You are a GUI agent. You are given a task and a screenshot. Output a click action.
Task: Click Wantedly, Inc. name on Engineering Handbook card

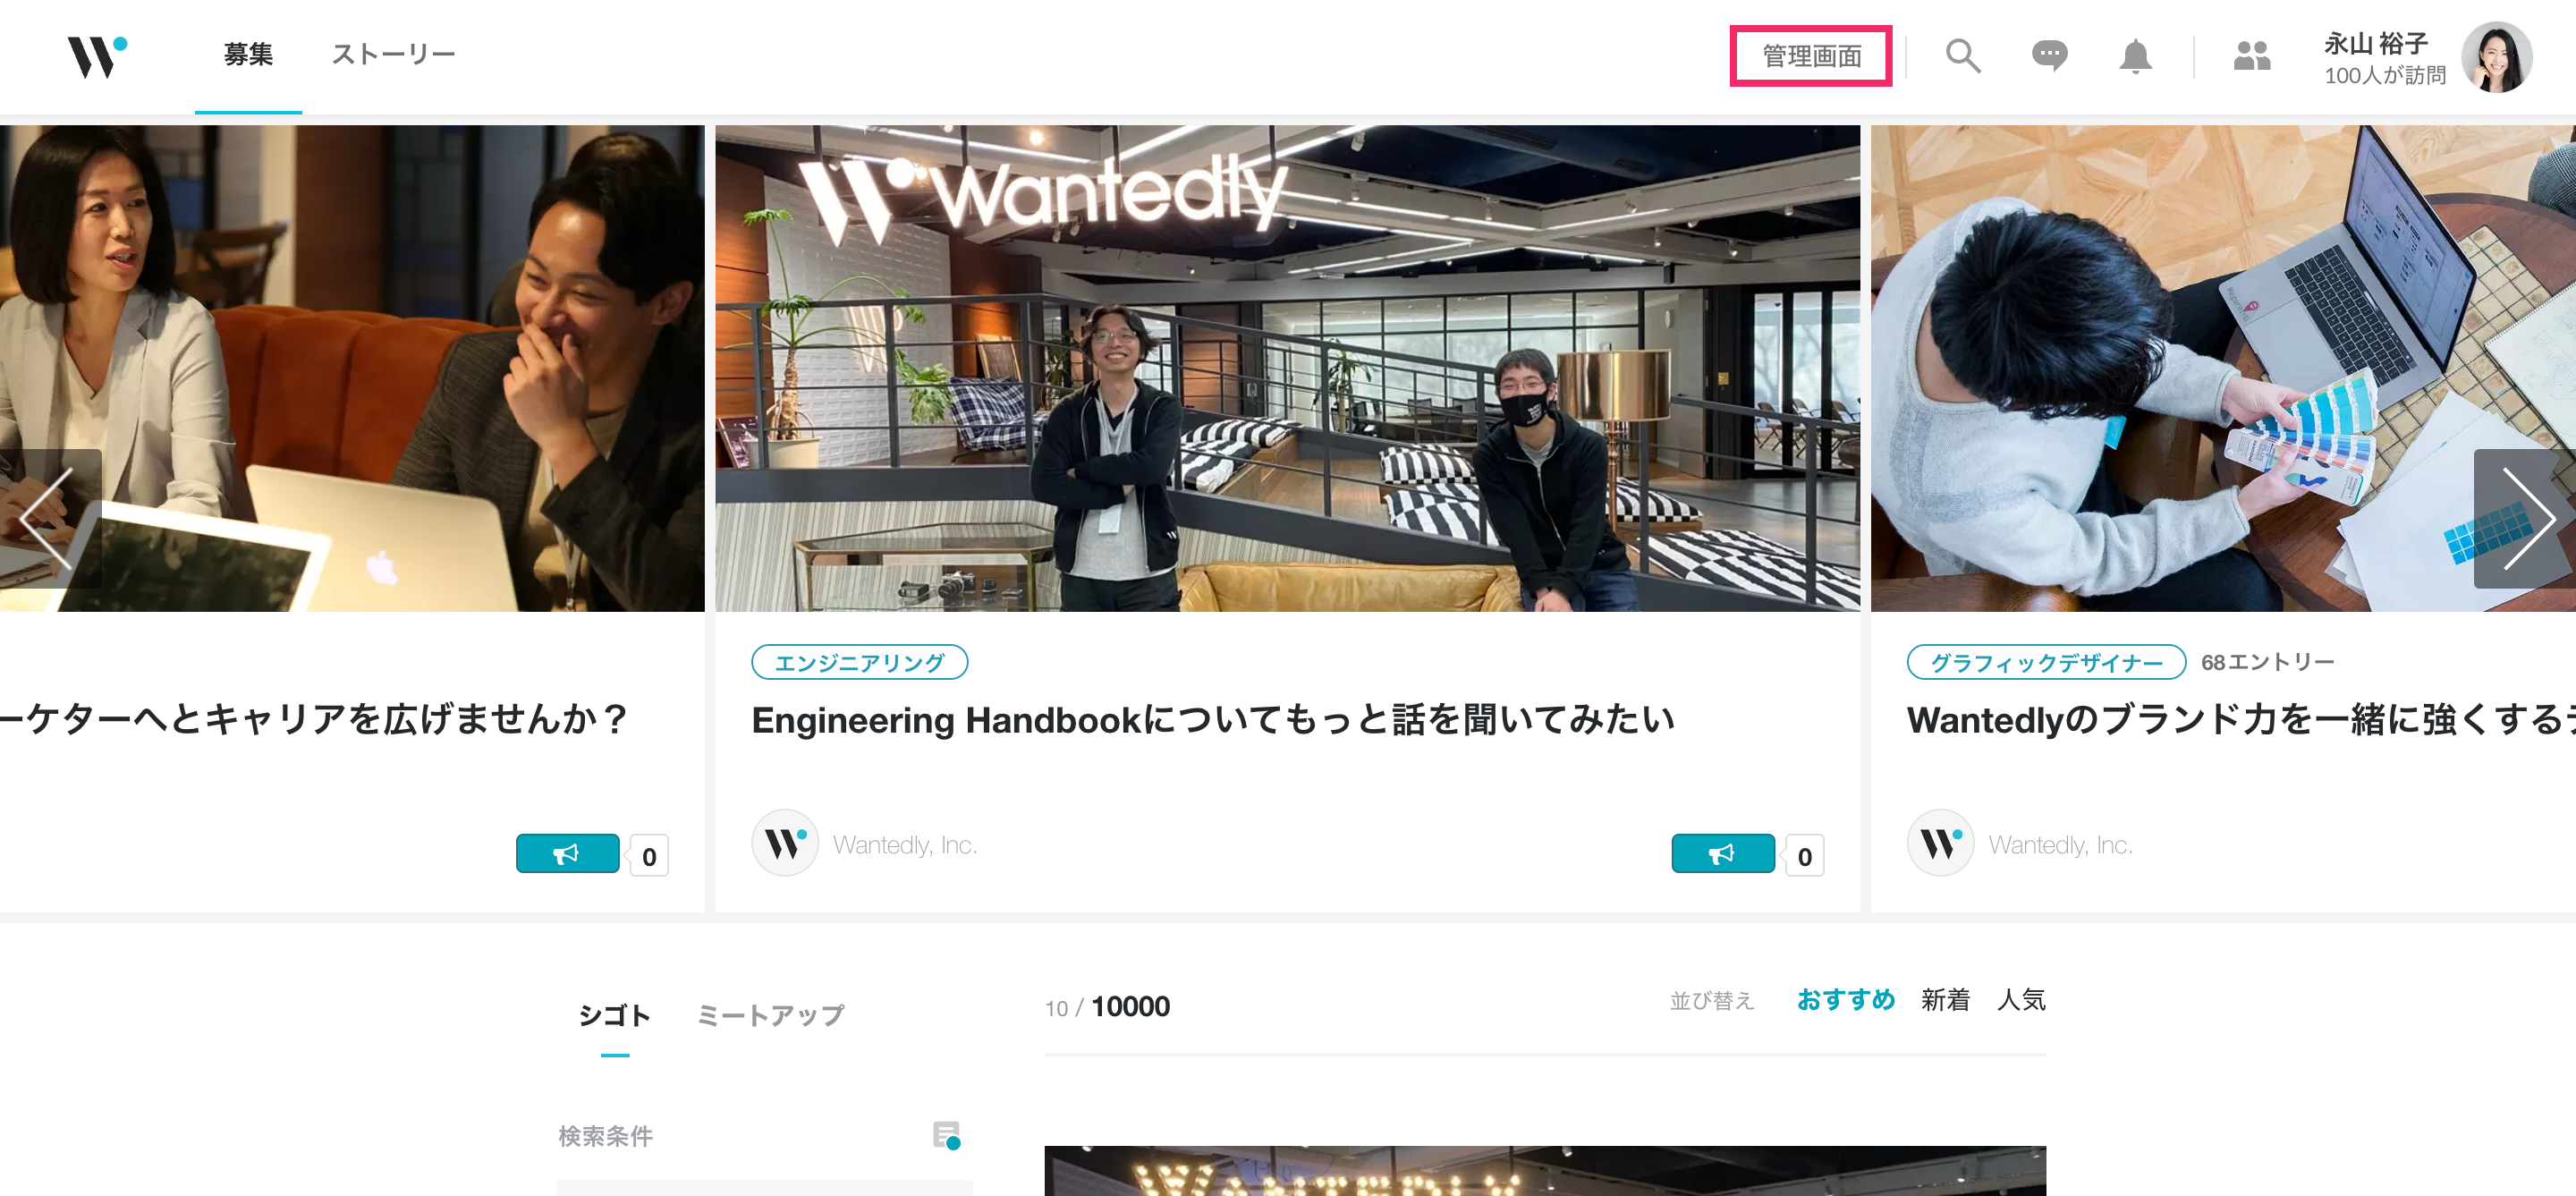905,845
